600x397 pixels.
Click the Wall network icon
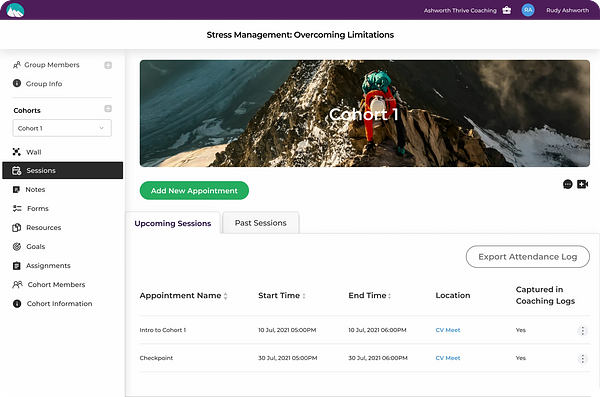16,152
